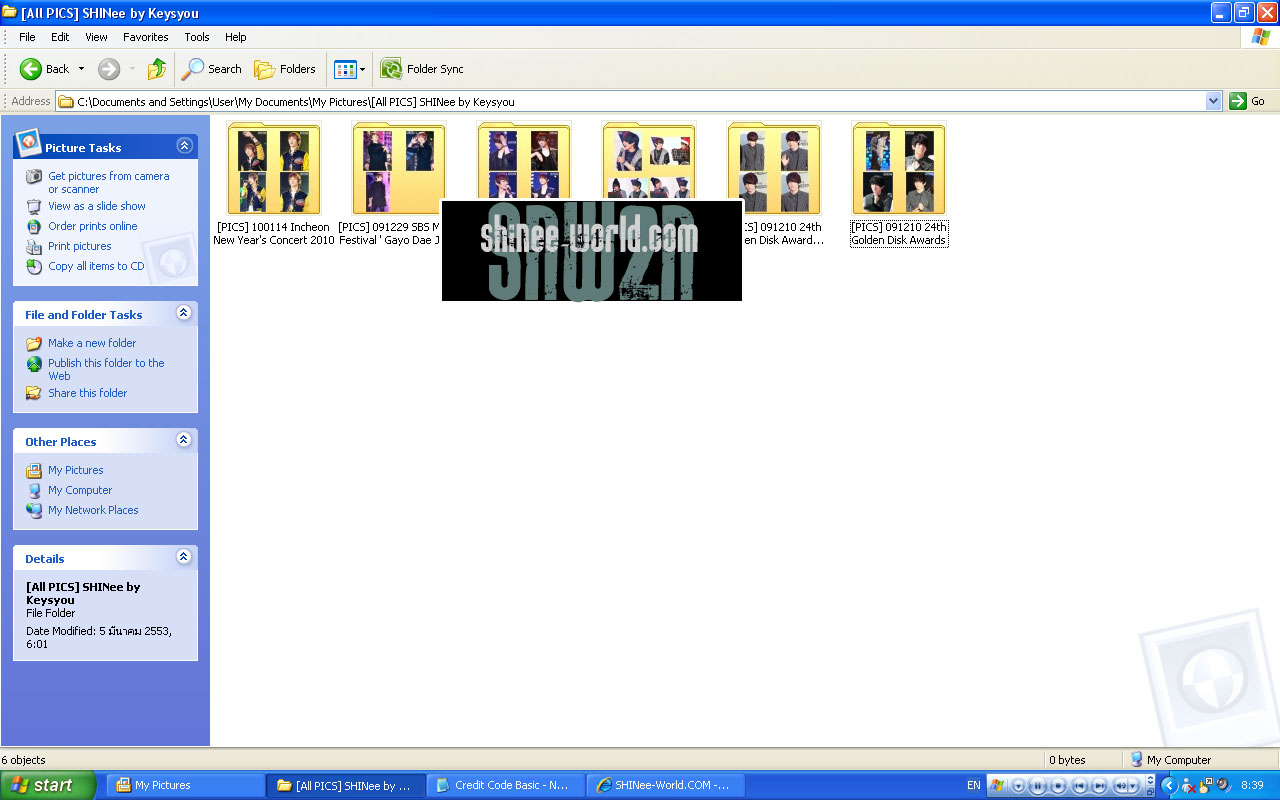Go back using the Back button
This screenshot has width=1280, height=800.
[x=45, y=69]
